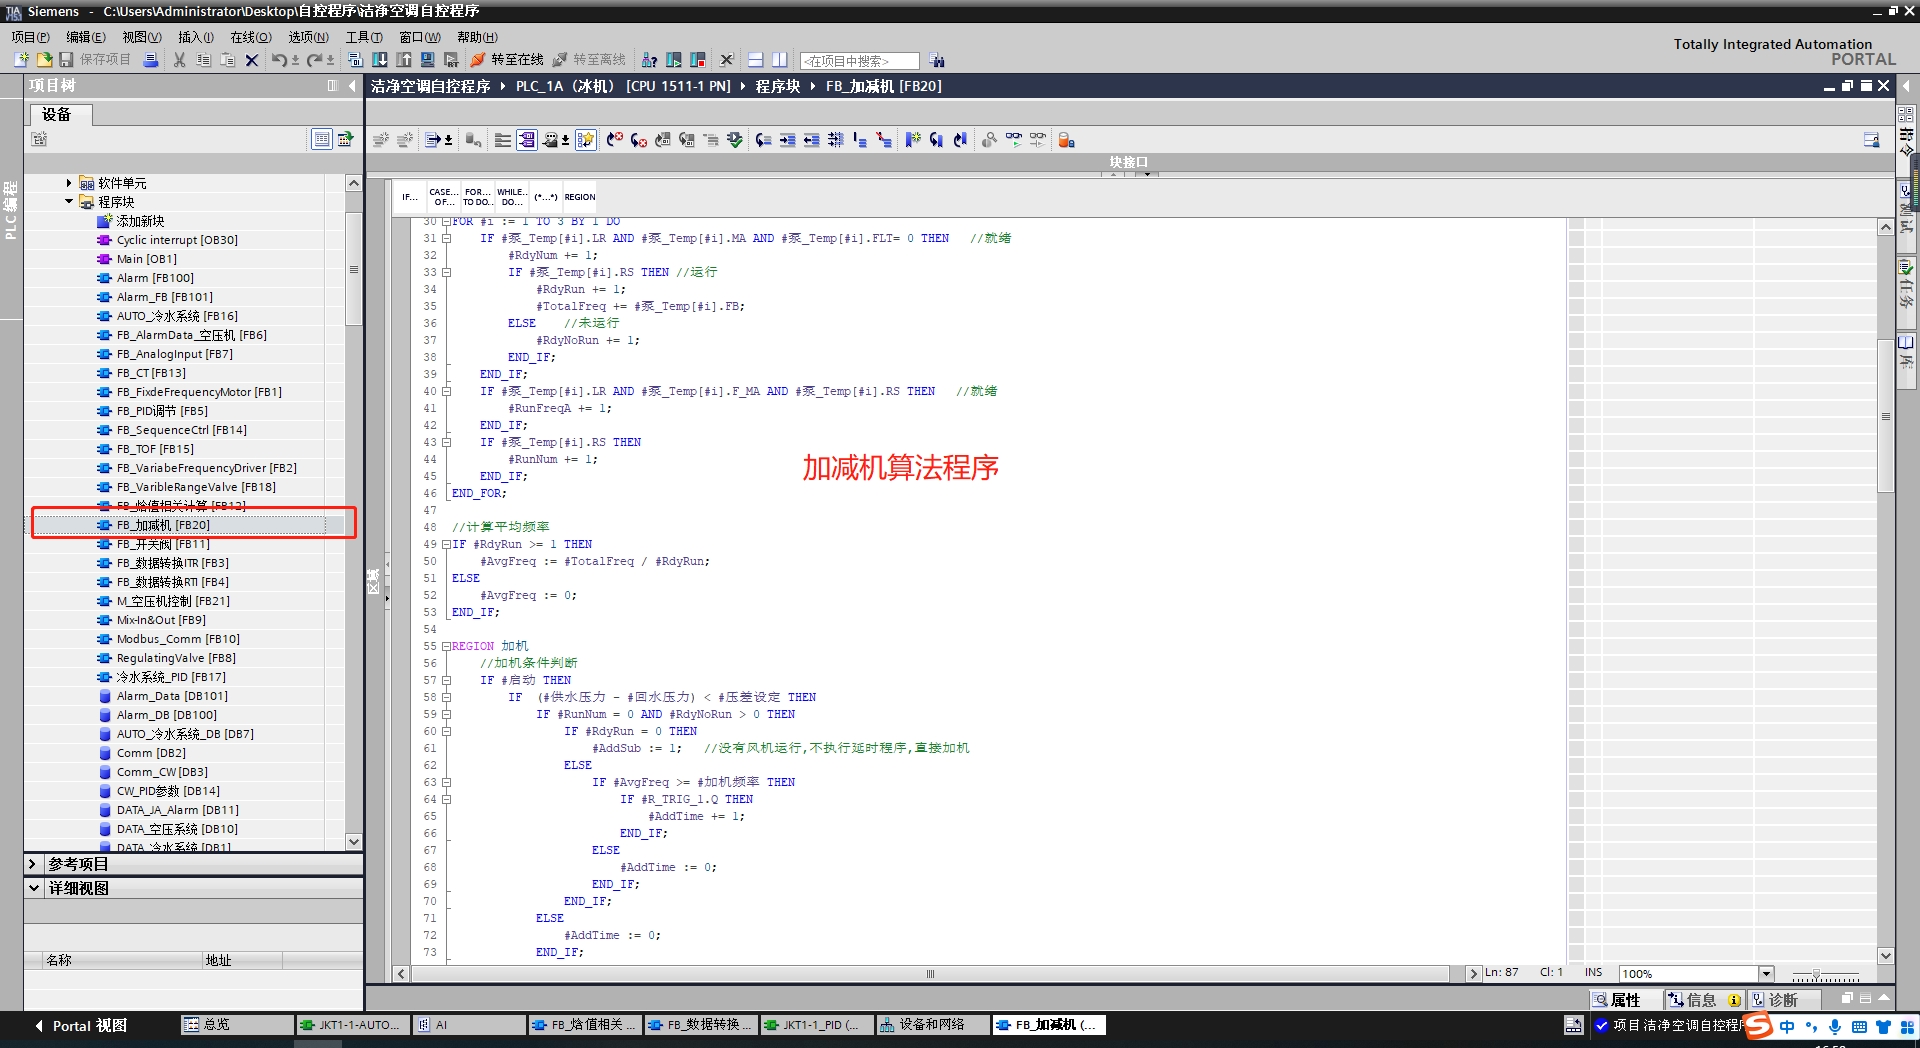1920x1048 pixels.
Task: Click the Open project icon
Action: tap(44, 60)
